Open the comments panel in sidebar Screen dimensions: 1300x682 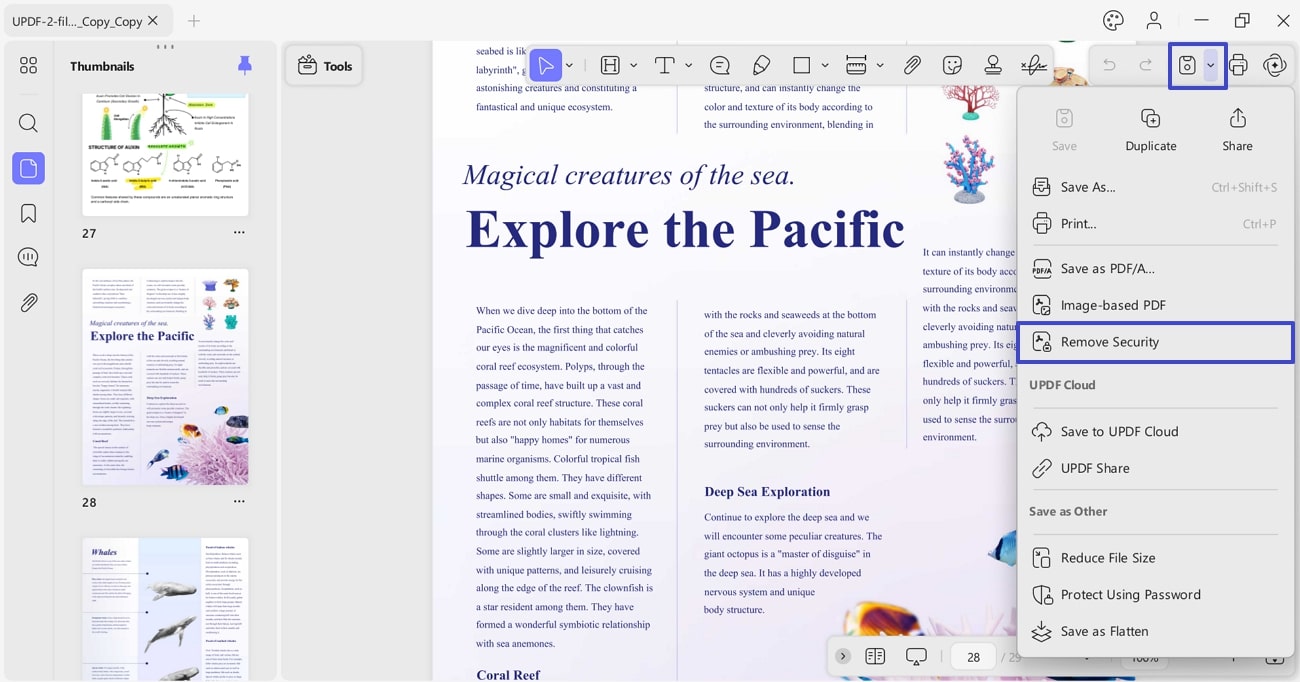28,258
